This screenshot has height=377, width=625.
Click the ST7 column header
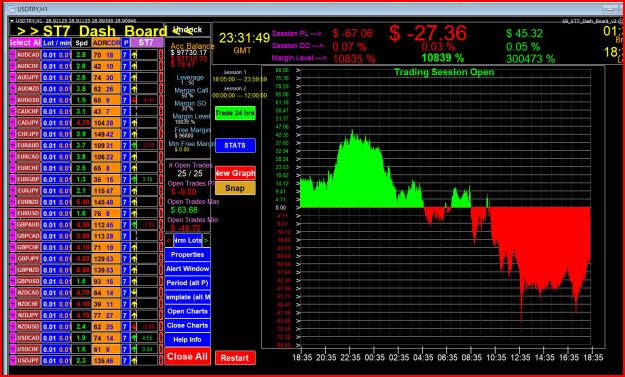[147, 43]
